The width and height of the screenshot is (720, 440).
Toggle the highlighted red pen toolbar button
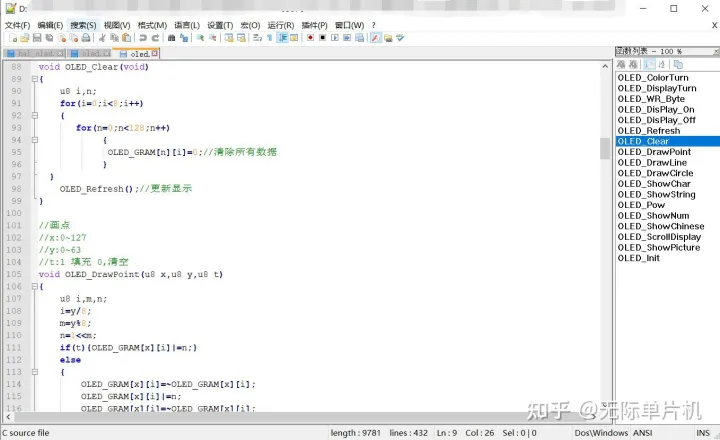tap(376, 38)
